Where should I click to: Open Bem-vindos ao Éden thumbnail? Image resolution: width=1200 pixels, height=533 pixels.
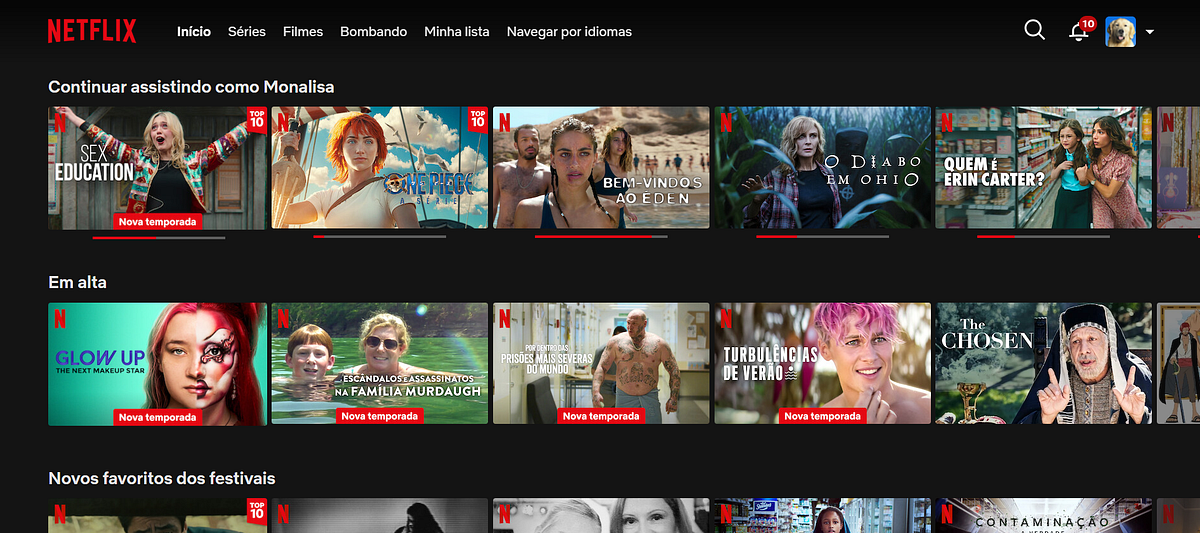coord(601,167)
